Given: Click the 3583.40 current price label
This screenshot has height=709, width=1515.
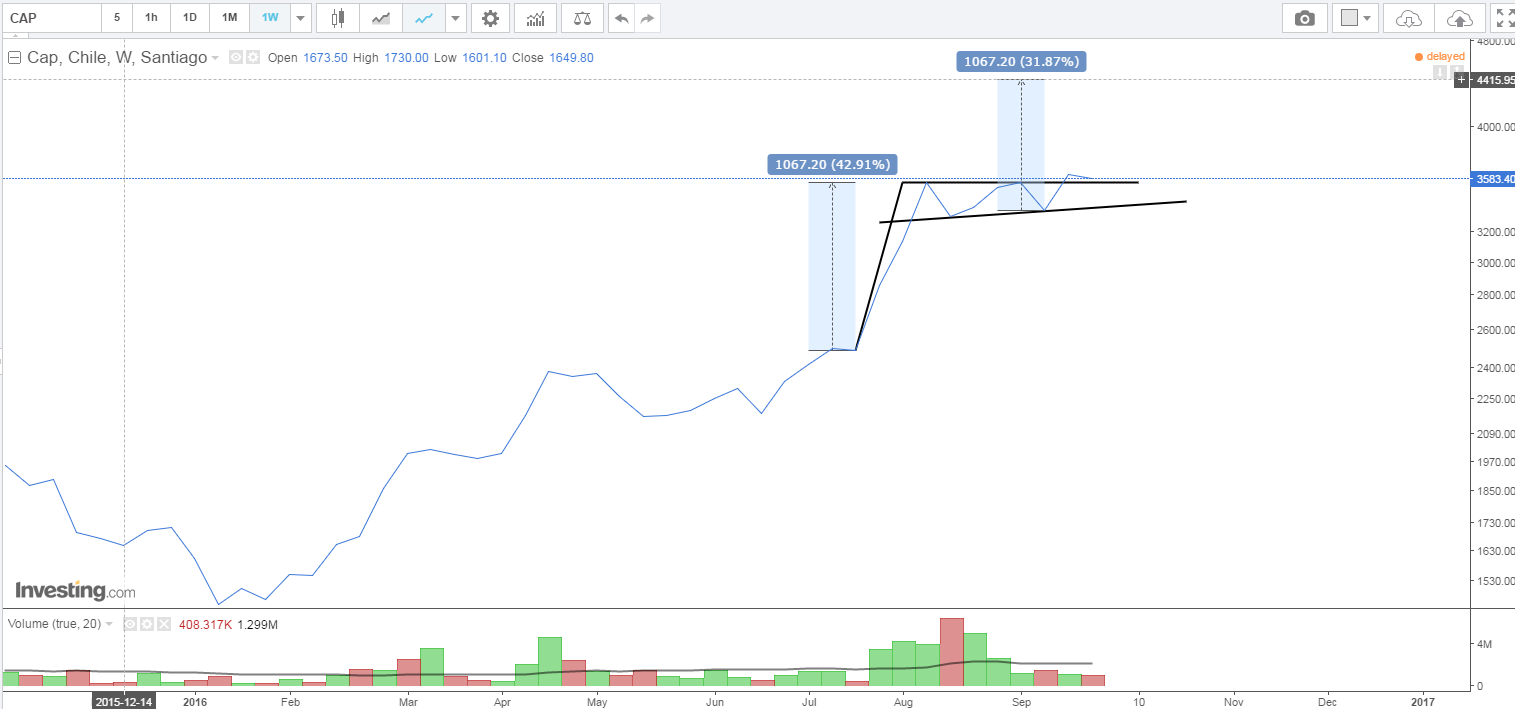Looking at the screenshot, I should pos(1494,179).
